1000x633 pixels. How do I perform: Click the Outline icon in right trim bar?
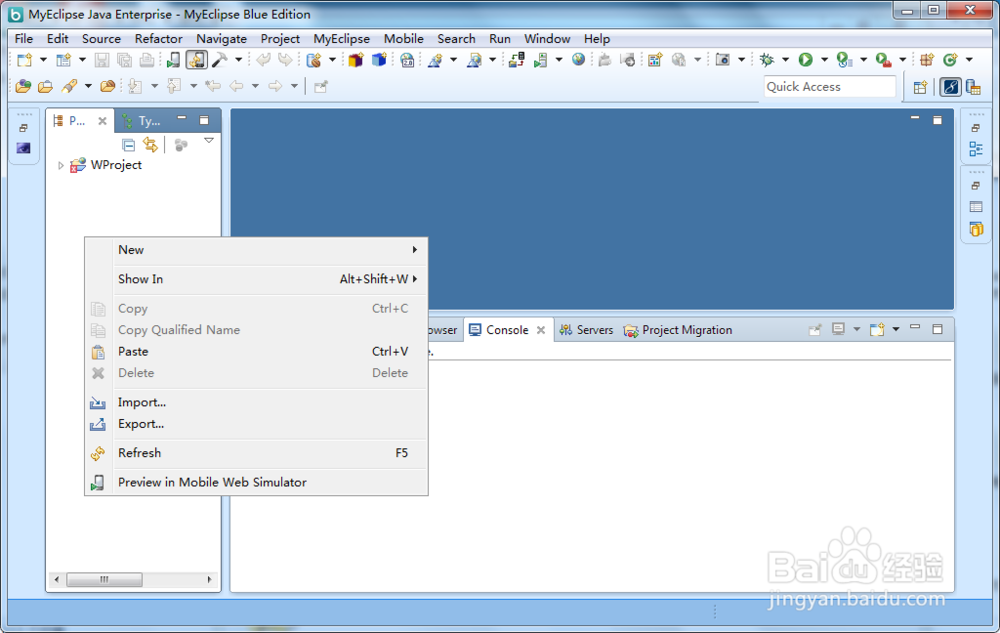(976, 149)
